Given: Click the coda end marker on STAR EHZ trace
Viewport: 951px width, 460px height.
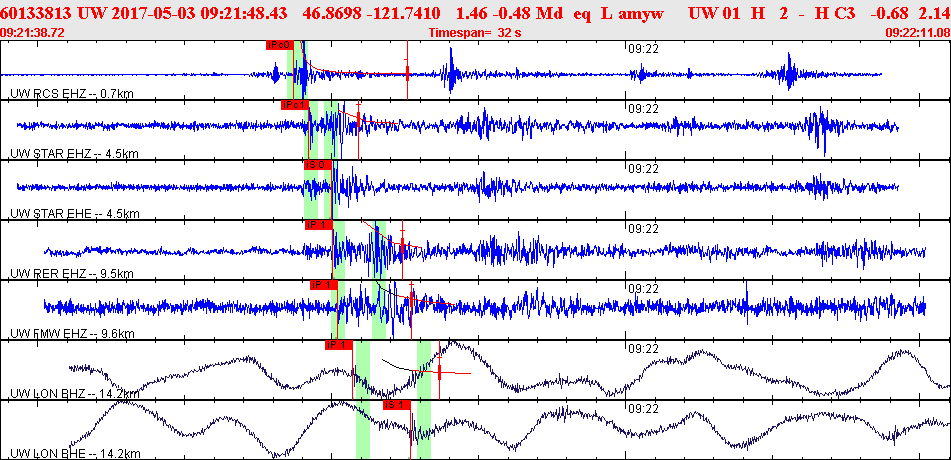Looking at the screenshot, I should [x=358, y=118].
